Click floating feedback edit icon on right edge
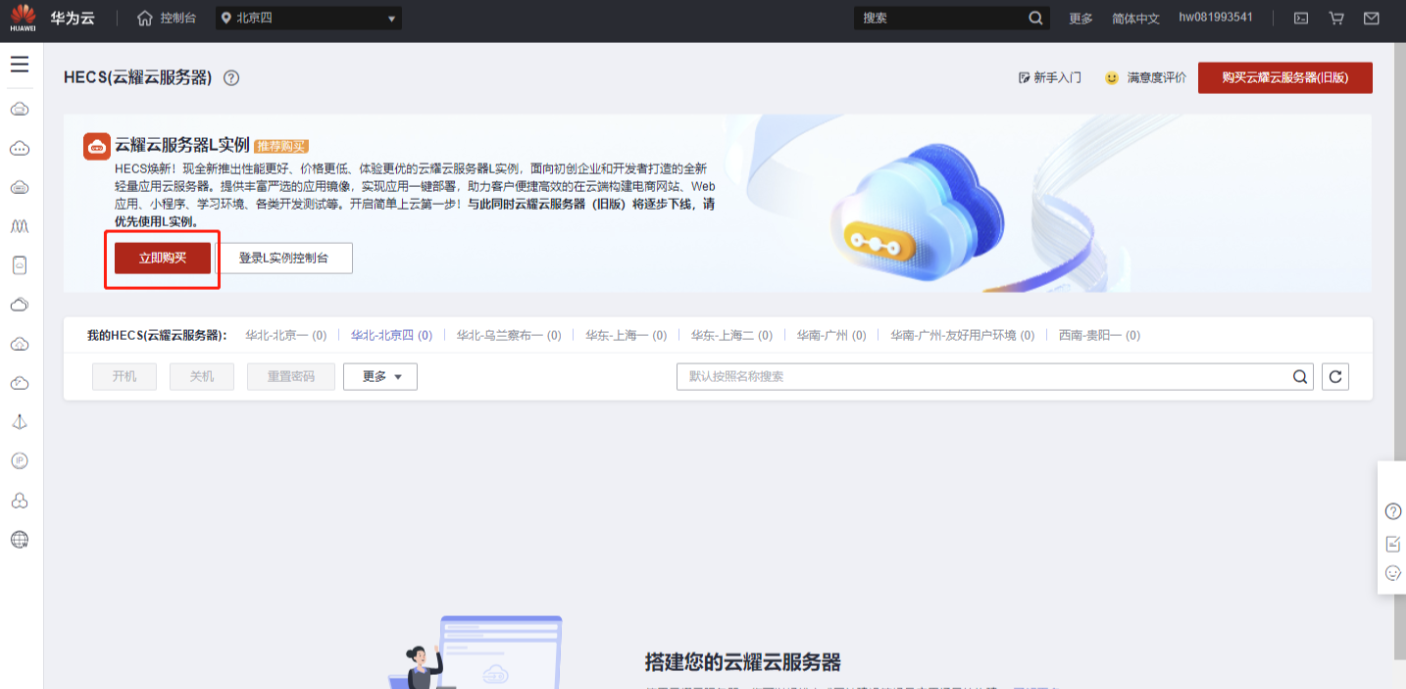The width and height of the screenshot is (1406, 689). (1393, 544)
